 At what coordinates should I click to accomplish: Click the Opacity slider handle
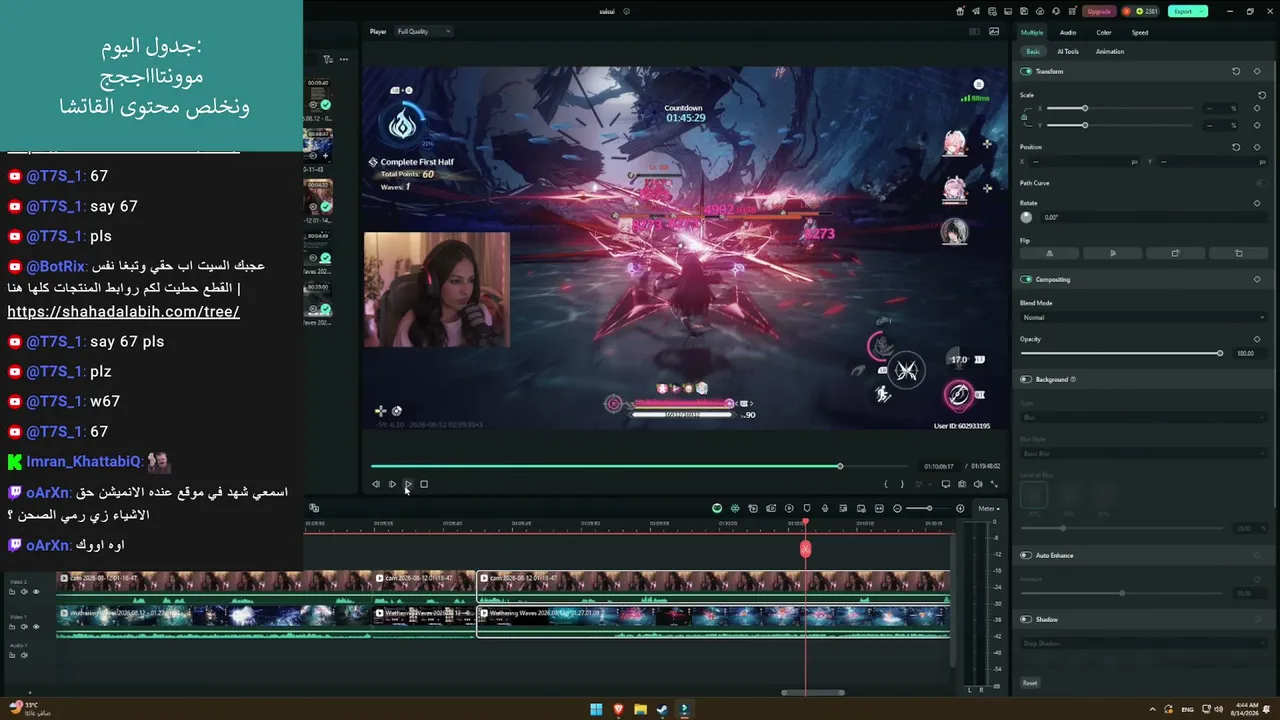[1219, 353]
